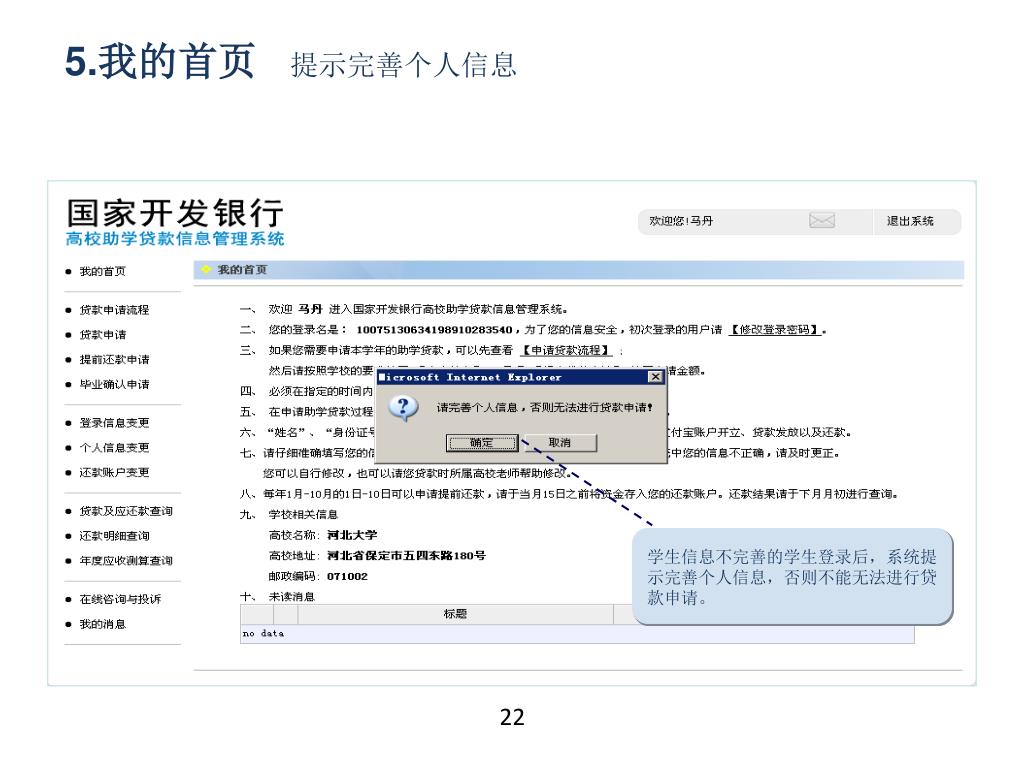The width and height of the screenshot is (1024, 768).
Task: Open 我的消息 menu item
Action: [x=103, y=624]
